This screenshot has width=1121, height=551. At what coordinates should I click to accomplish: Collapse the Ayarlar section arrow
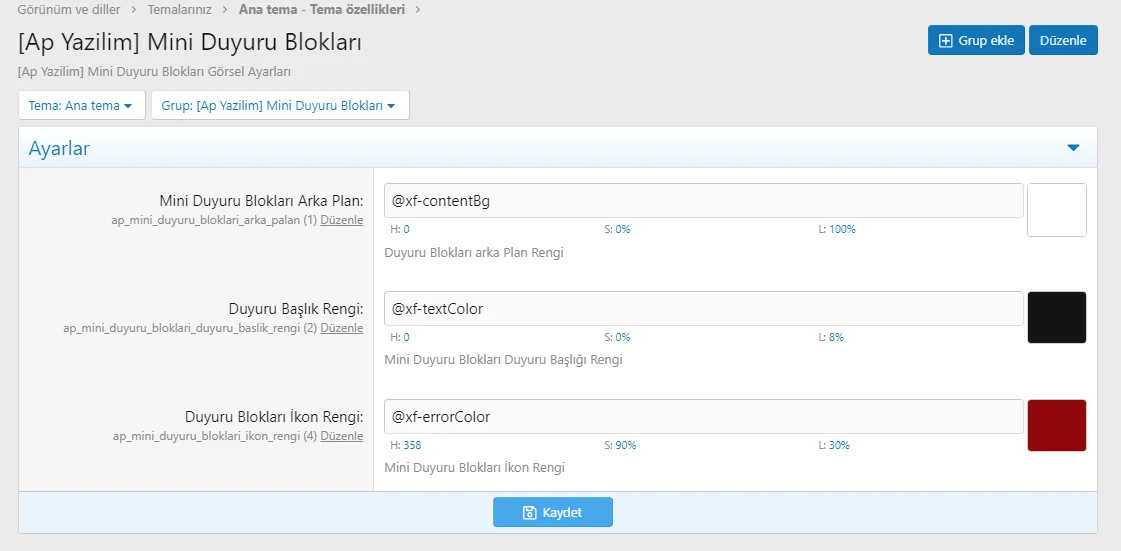point(1073,148)
